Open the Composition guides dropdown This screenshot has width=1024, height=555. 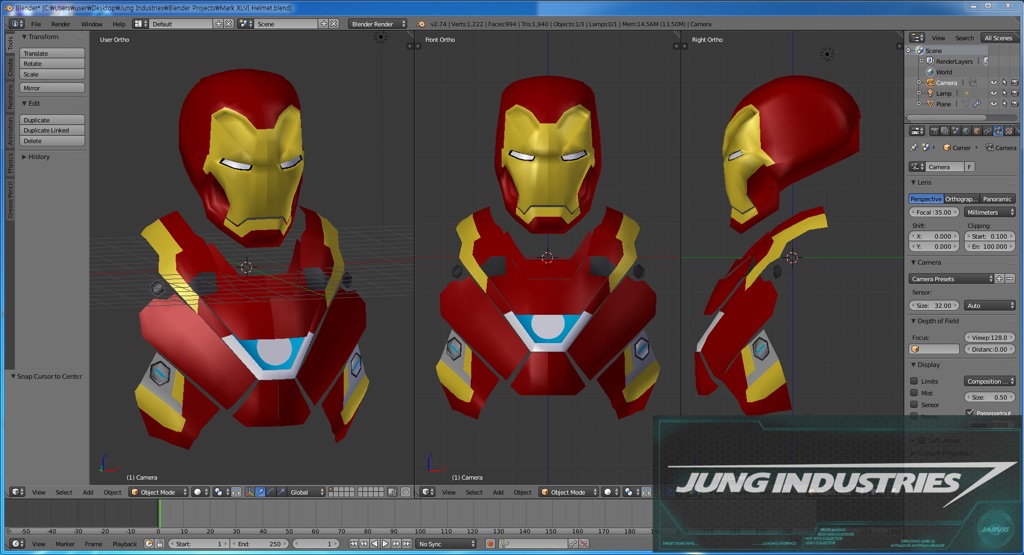point(989,381)
